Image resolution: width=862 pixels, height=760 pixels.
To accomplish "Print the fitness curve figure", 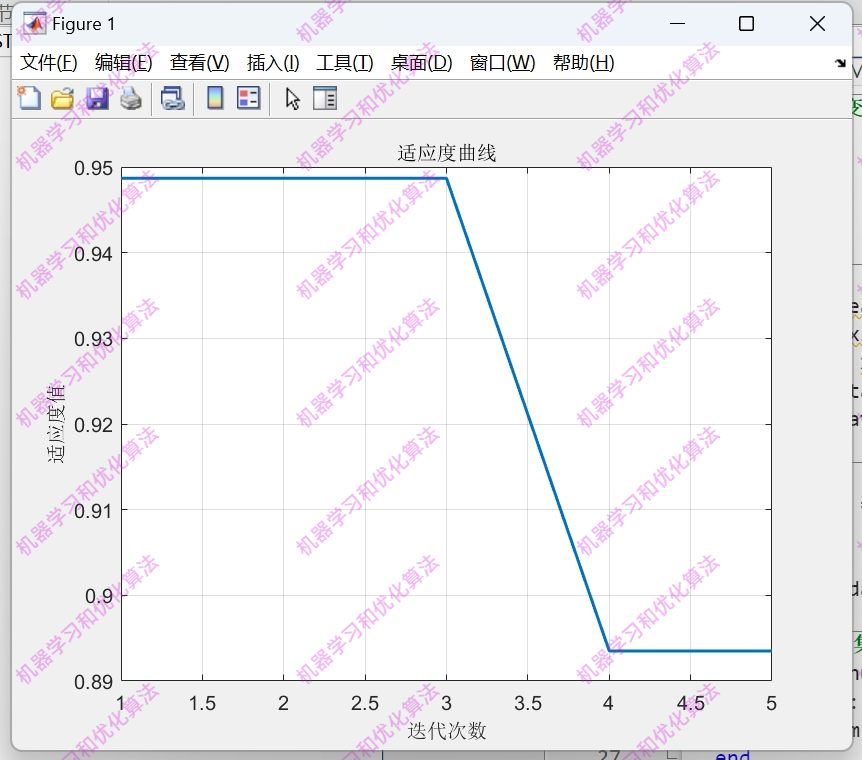I will pyautogui.click(x=130, y=98).
